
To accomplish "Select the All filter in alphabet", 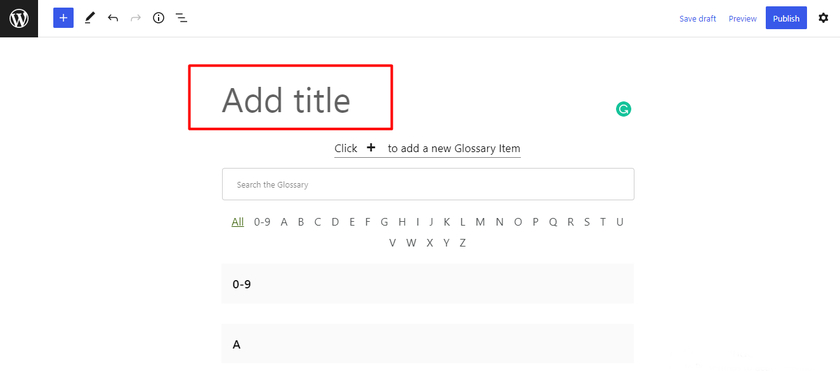I will (x=238, y=222).
